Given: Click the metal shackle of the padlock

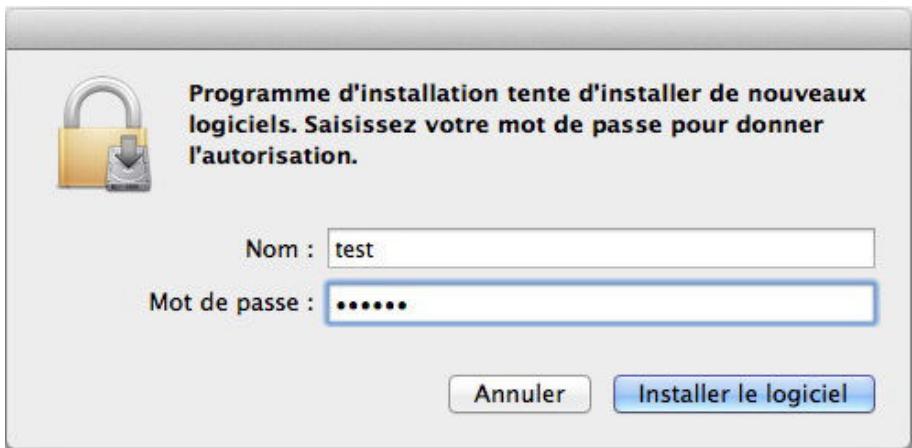Looking at the screenshot, I should pyautogui.click(x=104, y=99).
